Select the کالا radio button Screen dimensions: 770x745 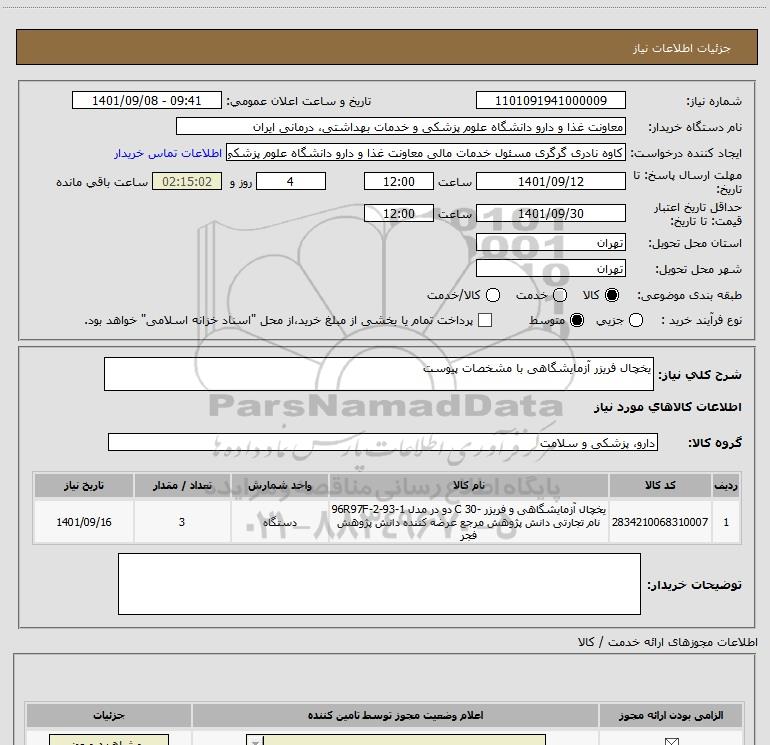612,295
